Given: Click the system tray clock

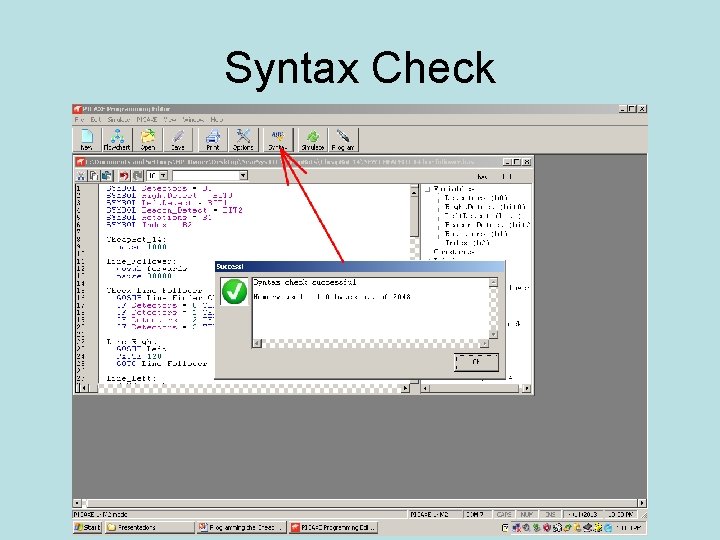Looking at the screenshot, I should coord(628,528).
